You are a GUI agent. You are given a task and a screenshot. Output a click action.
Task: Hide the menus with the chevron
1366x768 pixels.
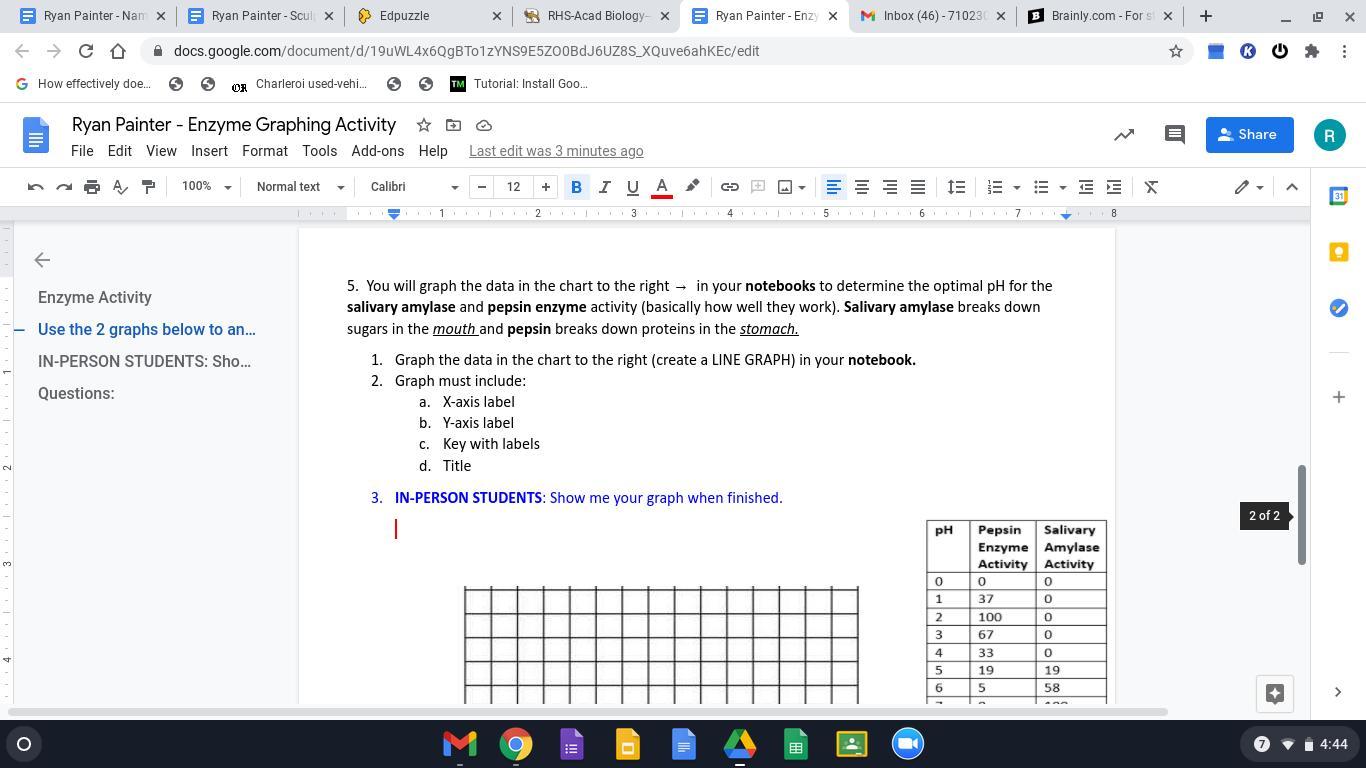click(x=1292, y=187)
